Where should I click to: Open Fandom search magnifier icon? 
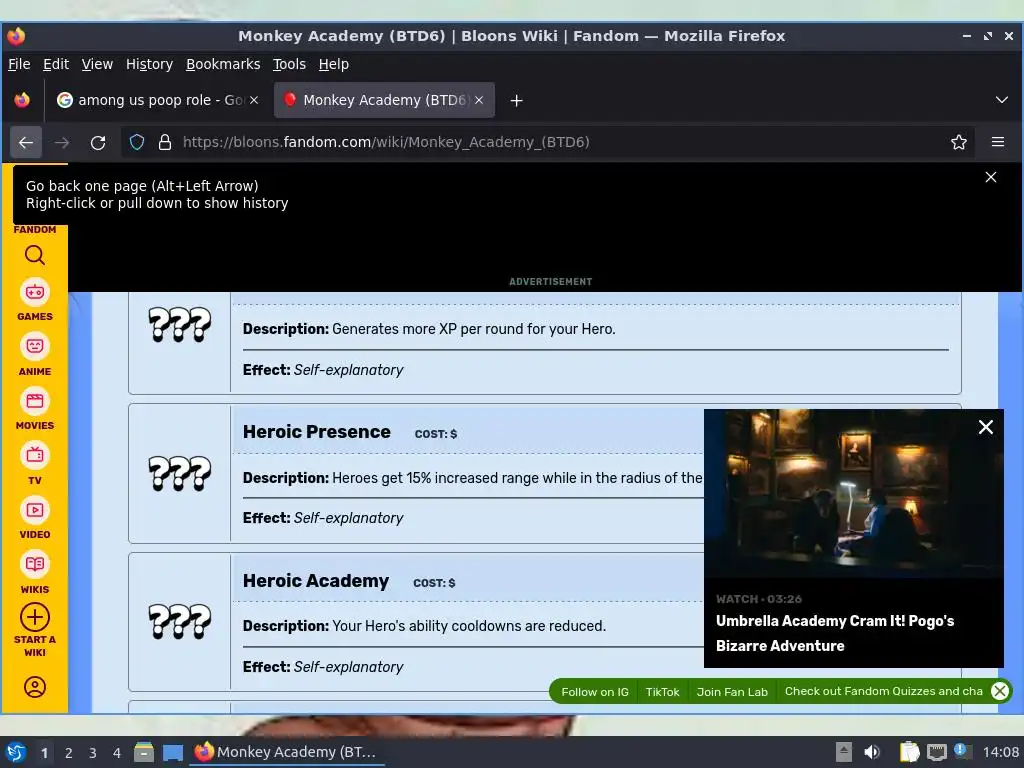click(x=35, y=255)
